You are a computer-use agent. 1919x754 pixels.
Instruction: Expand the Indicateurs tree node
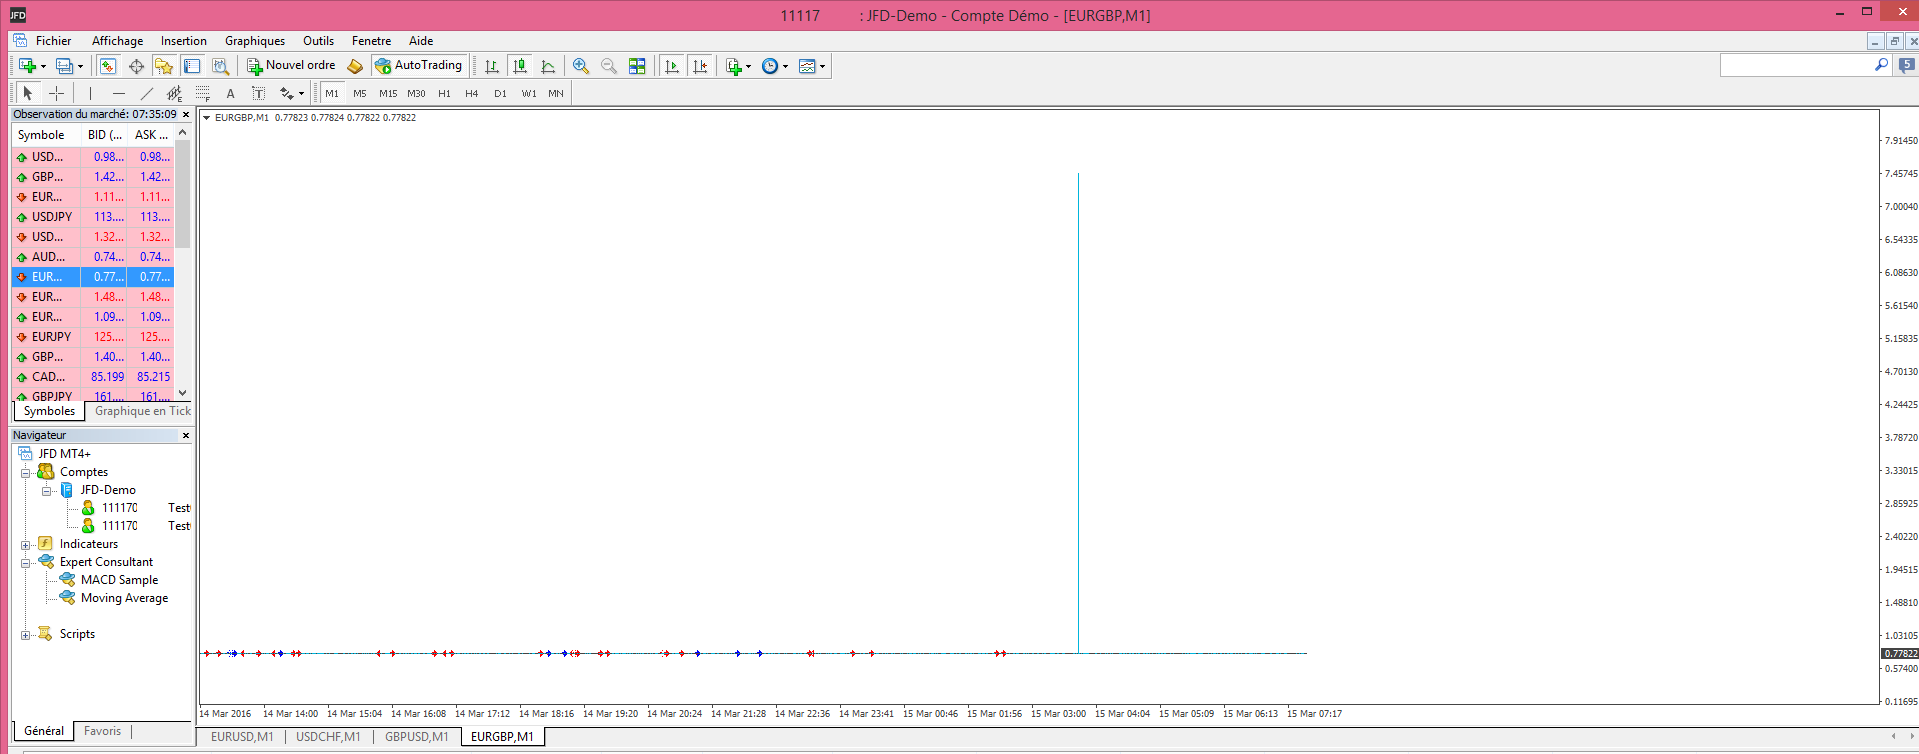point(25,545)
